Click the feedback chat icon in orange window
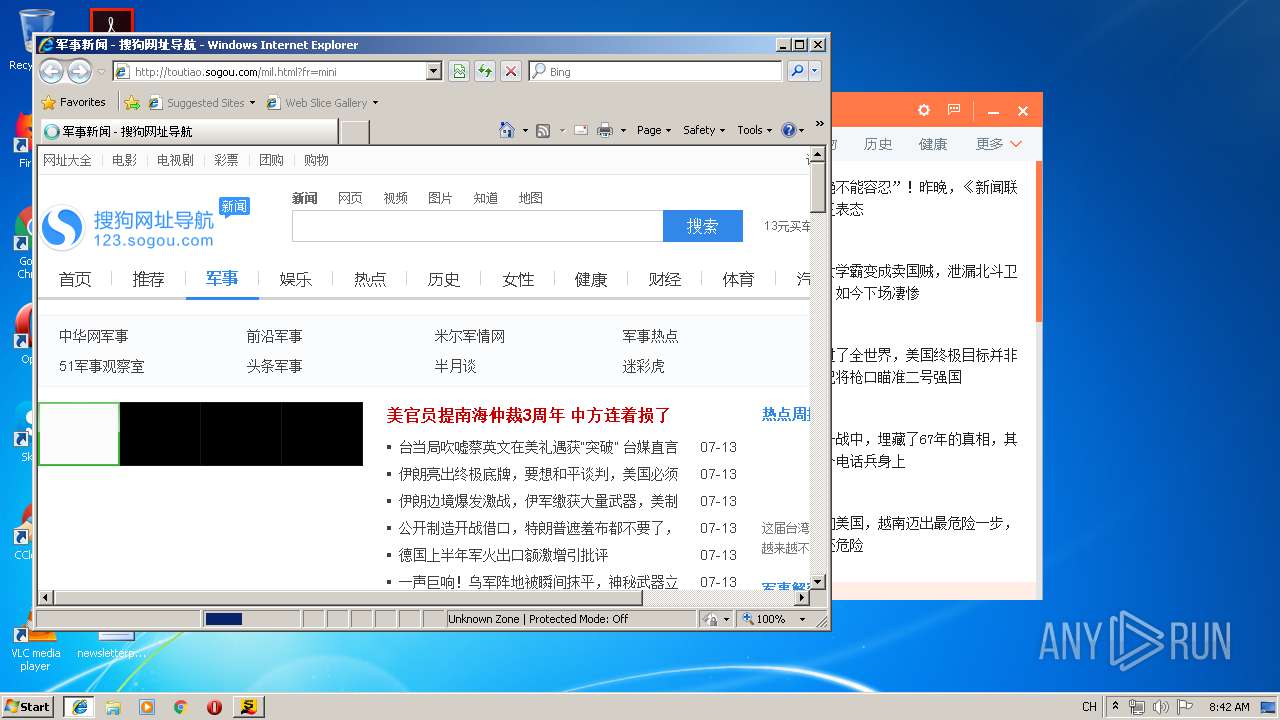Screen dimensions: 1280x720 point(954,110)
